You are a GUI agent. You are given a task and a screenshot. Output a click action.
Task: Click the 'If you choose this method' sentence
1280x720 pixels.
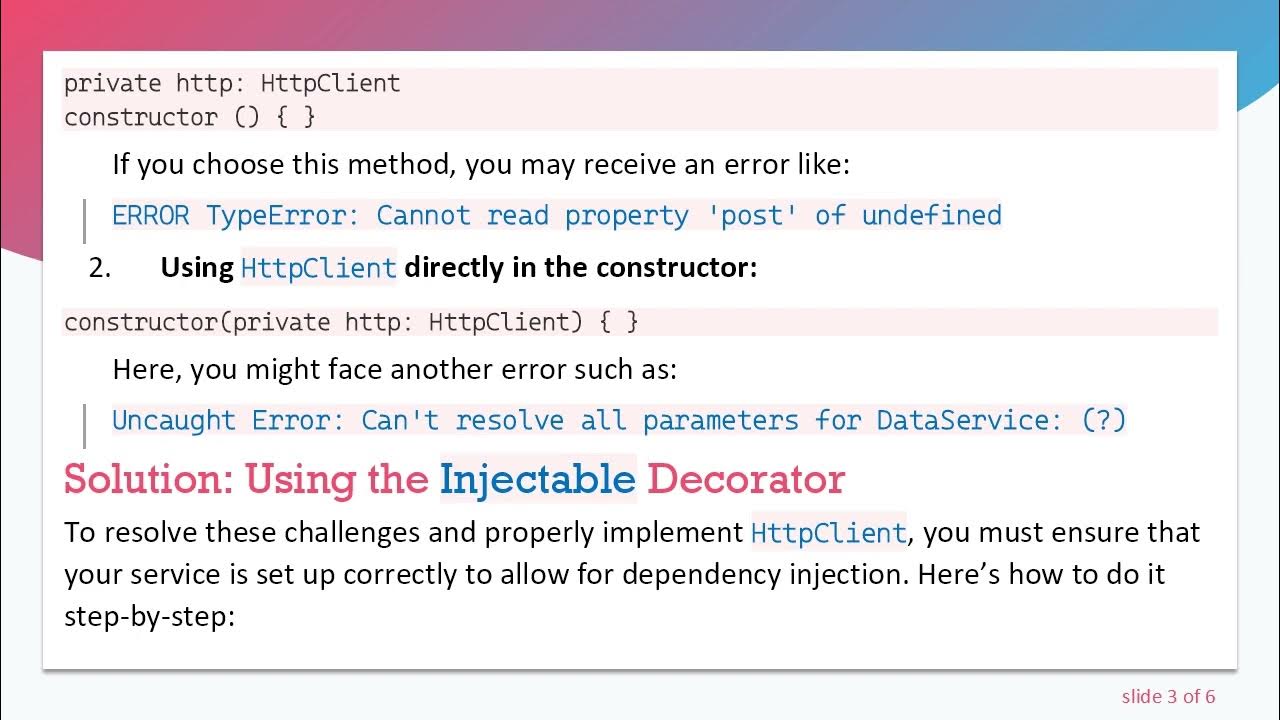click(x=480, y=164)
